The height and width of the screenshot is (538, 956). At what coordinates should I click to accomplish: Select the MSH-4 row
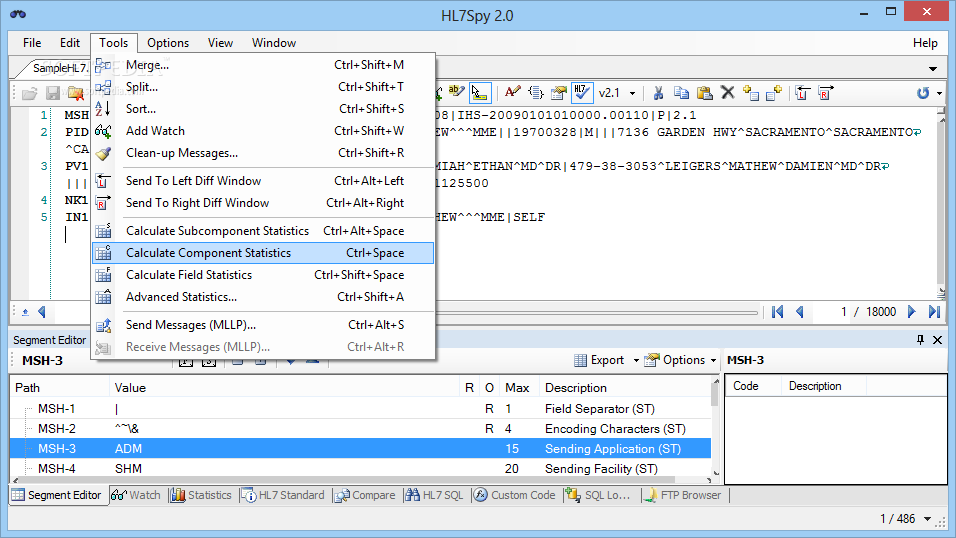tap(360, 468)
